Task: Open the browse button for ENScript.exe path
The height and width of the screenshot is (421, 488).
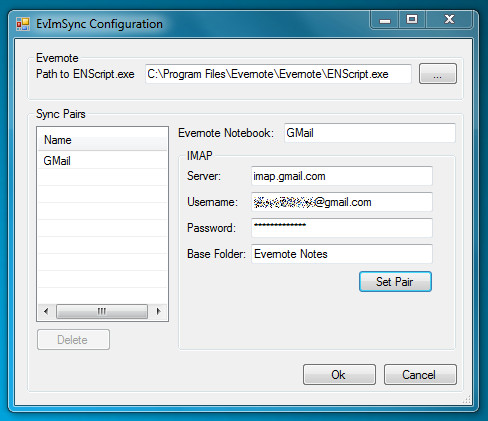Action: click(x=438, y=74)
